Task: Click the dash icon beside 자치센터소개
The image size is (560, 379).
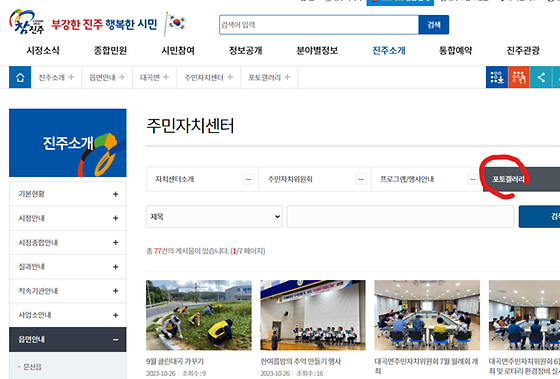Action: (x=248, y=179)
